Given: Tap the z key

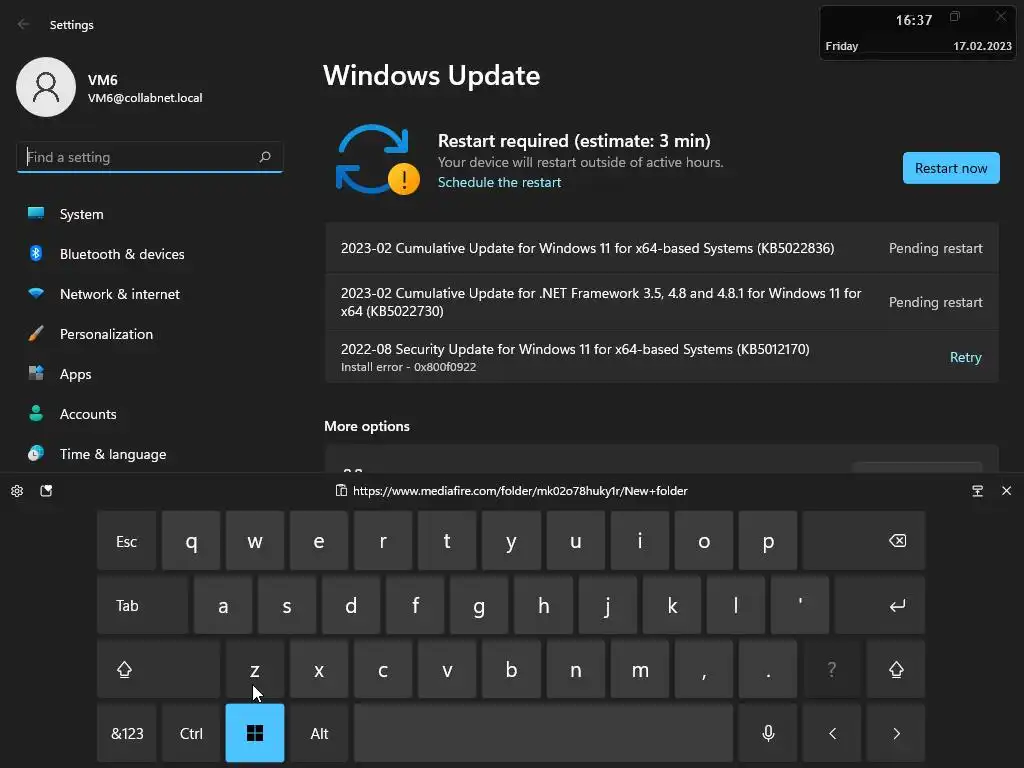Looking at the screenshot, I should (255, 669).
